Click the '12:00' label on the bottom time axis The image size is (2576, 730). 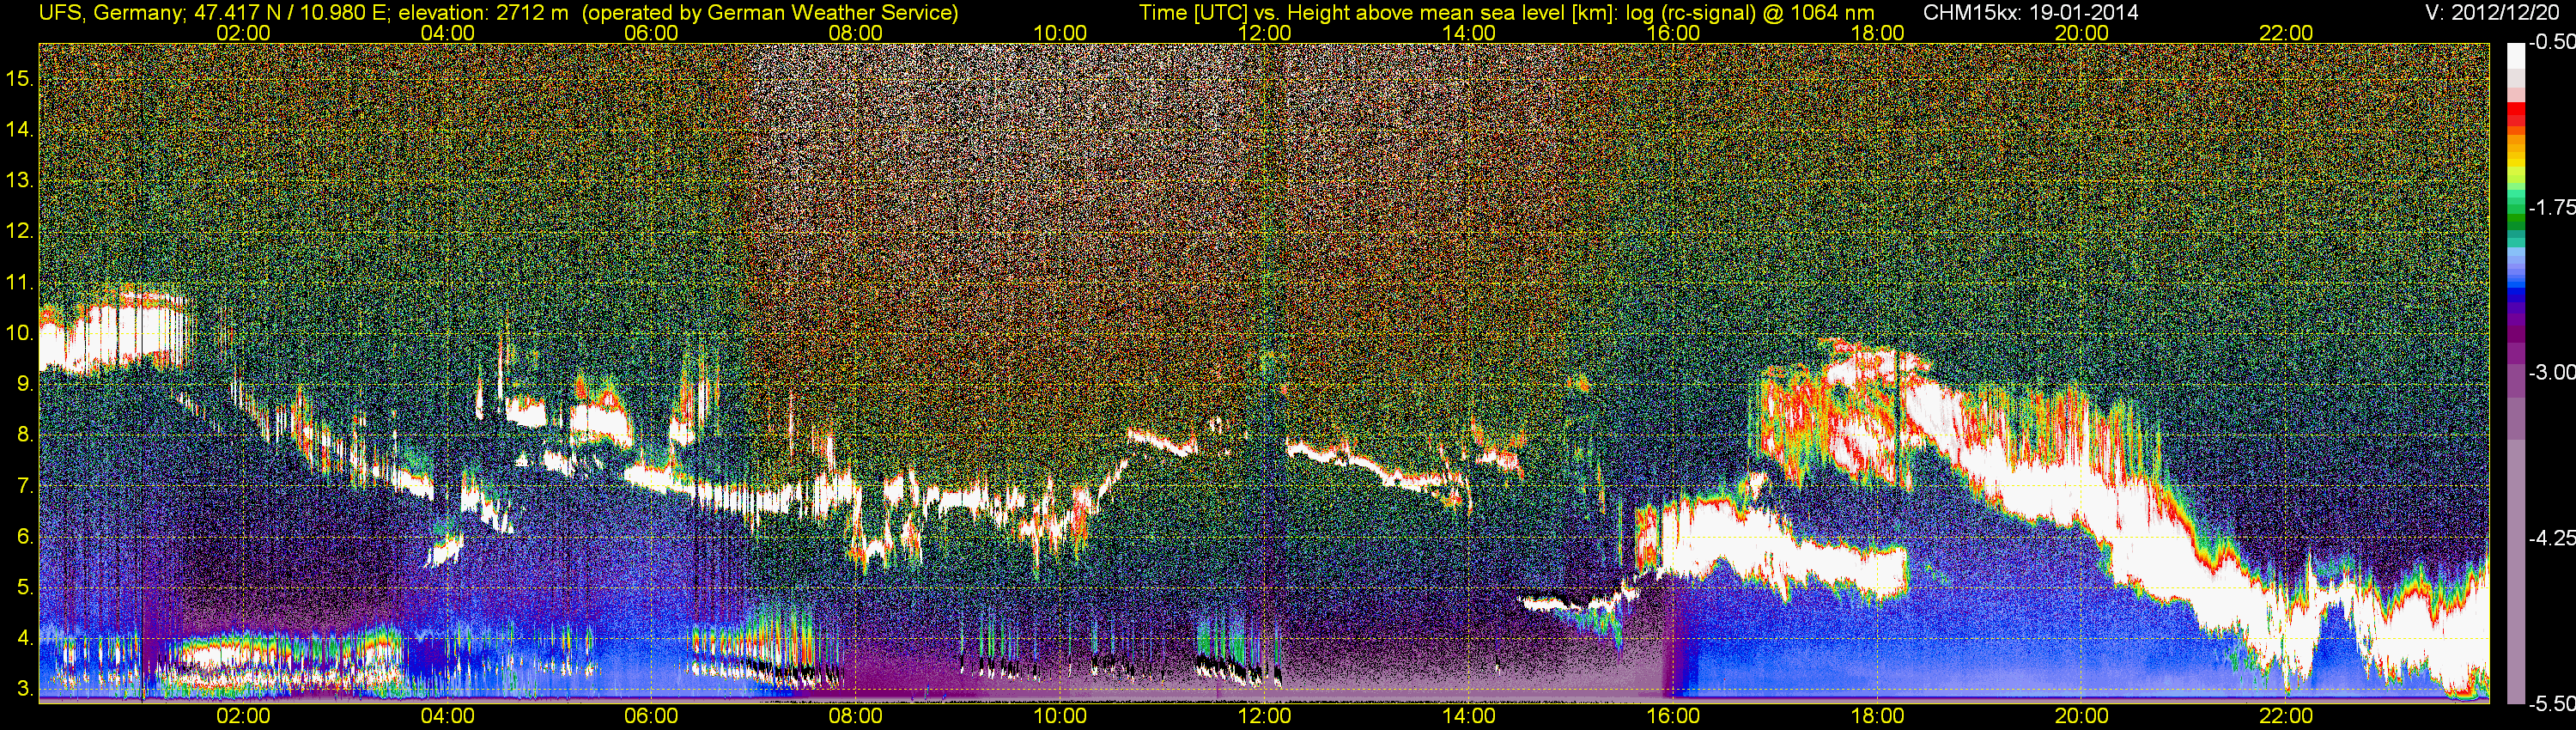1264,716
